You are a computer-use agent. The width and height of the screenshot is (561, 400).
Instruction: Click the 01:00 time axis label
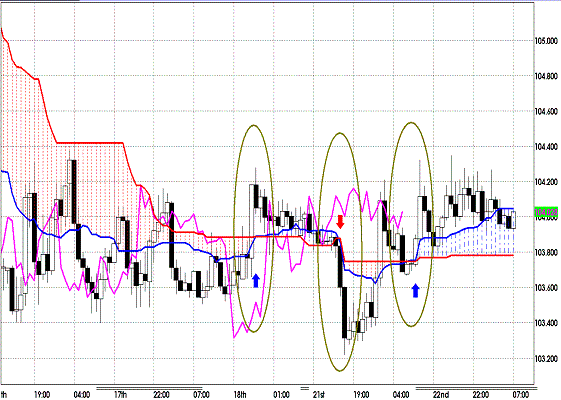[x=282, y=395]
